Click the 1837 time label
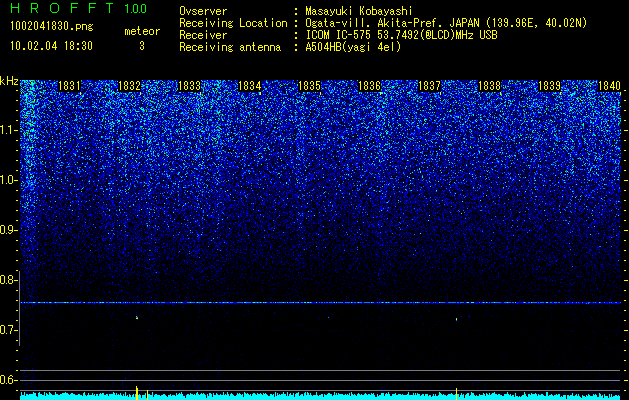 [x=429, y=86]
